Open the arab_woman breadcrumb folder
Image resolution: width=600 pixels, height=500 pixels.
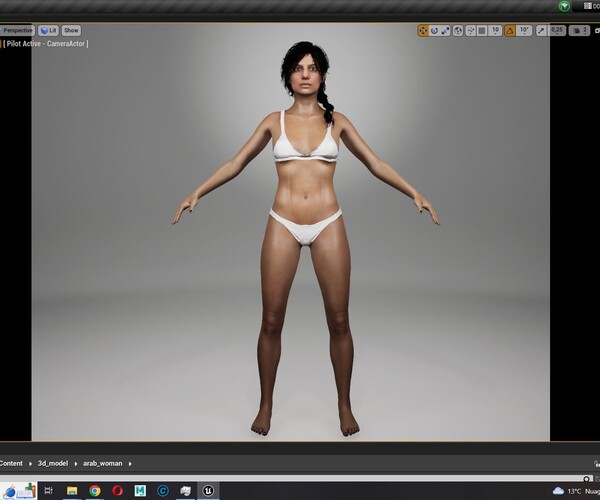click(103, 463)
